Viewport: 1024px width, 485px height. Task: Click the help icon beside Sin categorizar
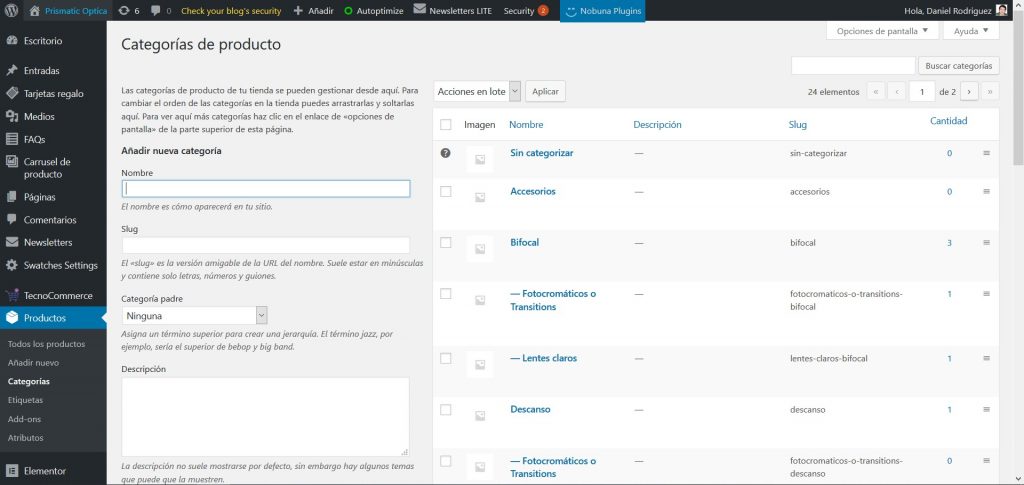[445, 153]
